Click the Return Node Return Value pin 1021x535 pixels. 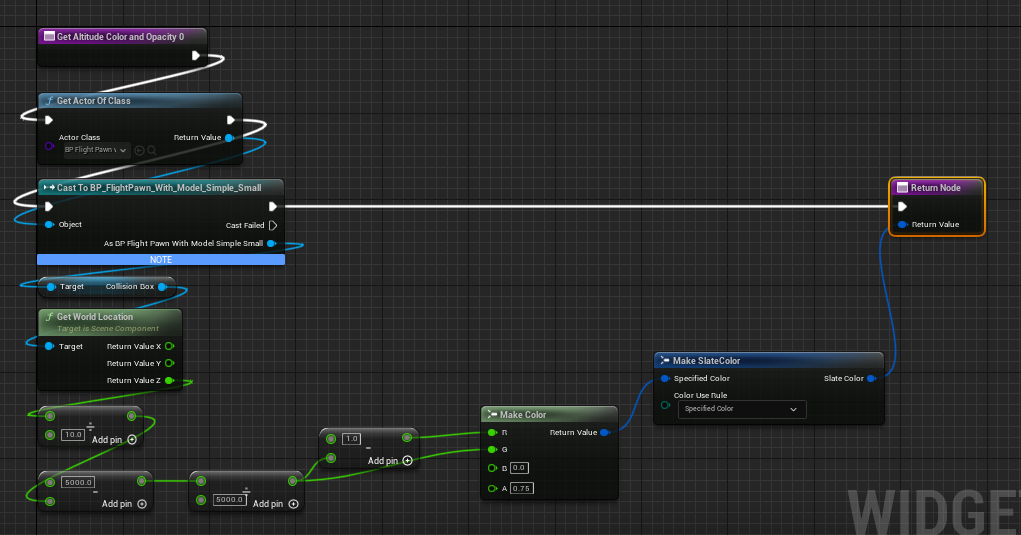pos(902,225)
